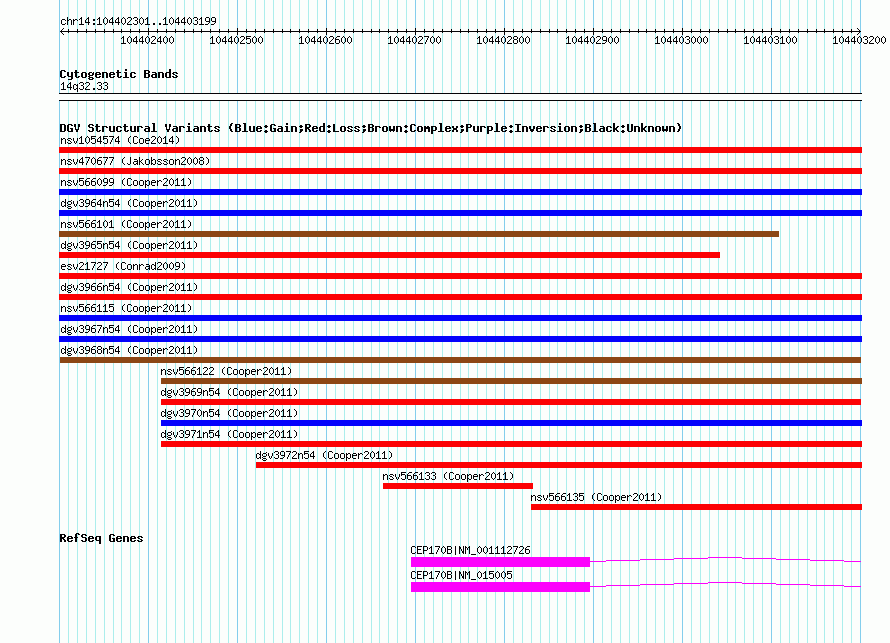Click the brown bar of dgv3968n54
Screen dimensions: 890x643
pos(460,360)
